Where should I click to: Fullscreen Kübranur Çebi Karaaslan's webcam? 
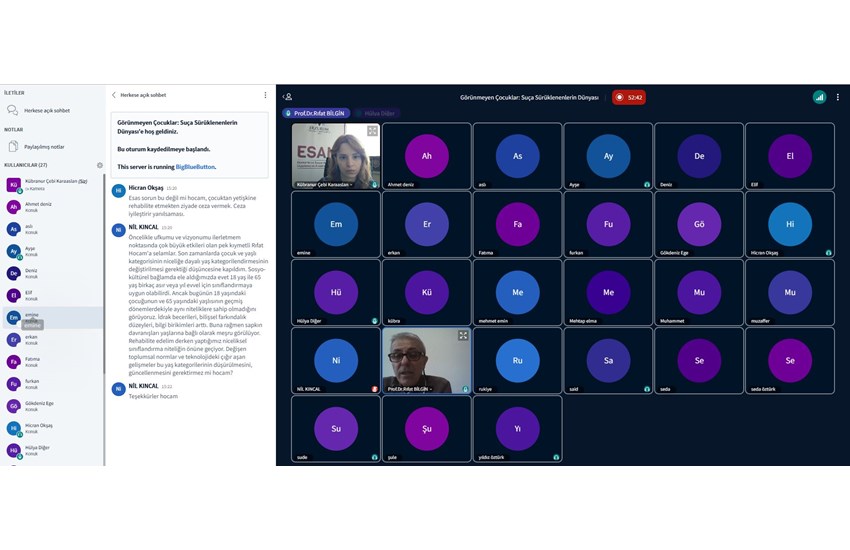click(372, 131)
